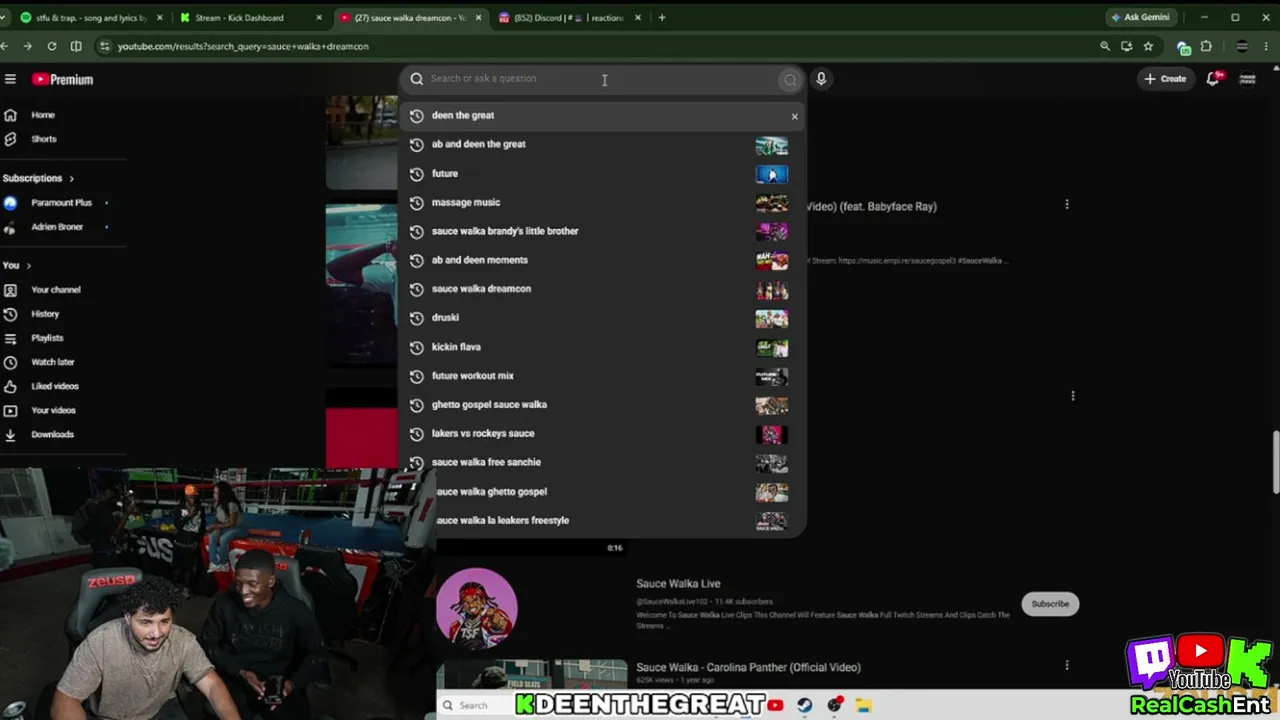This screenshot has width=1280, height=720.
Task: Open the Chrome three-dot menu
Action: (x=1266, y=46)
